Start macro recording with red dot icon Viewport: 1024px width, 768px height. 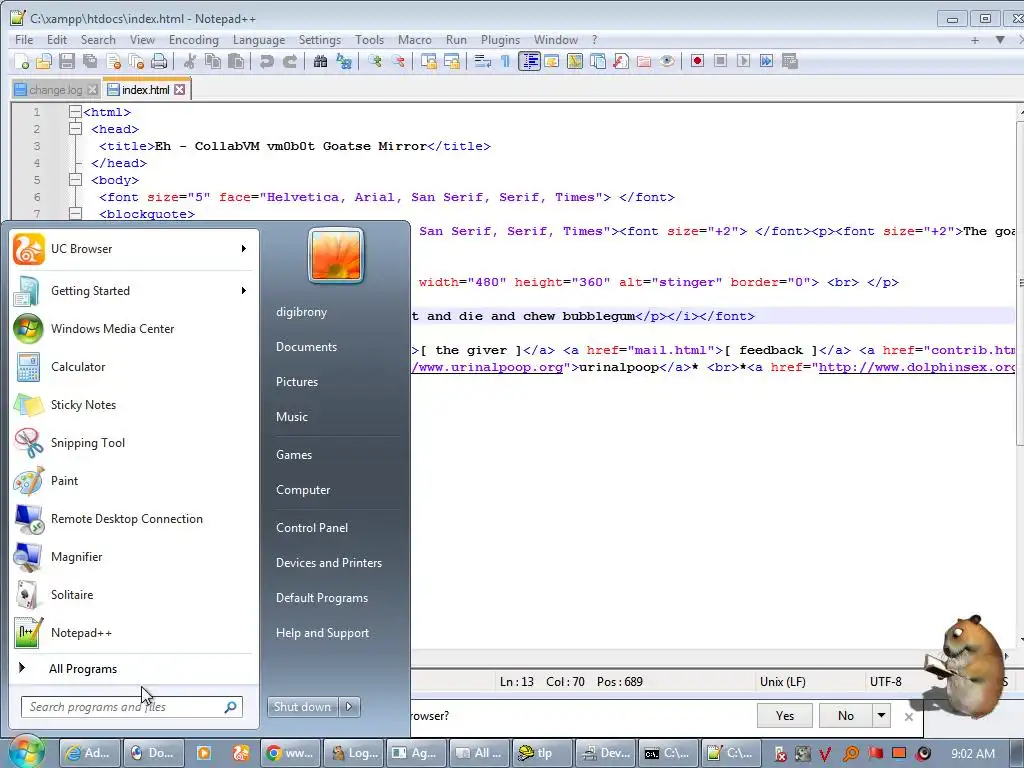tap(697, 61)
